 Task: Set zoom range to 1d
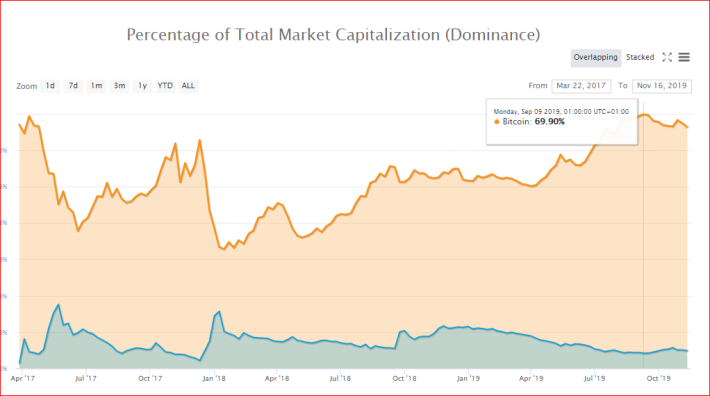click(x=50, y=86)
